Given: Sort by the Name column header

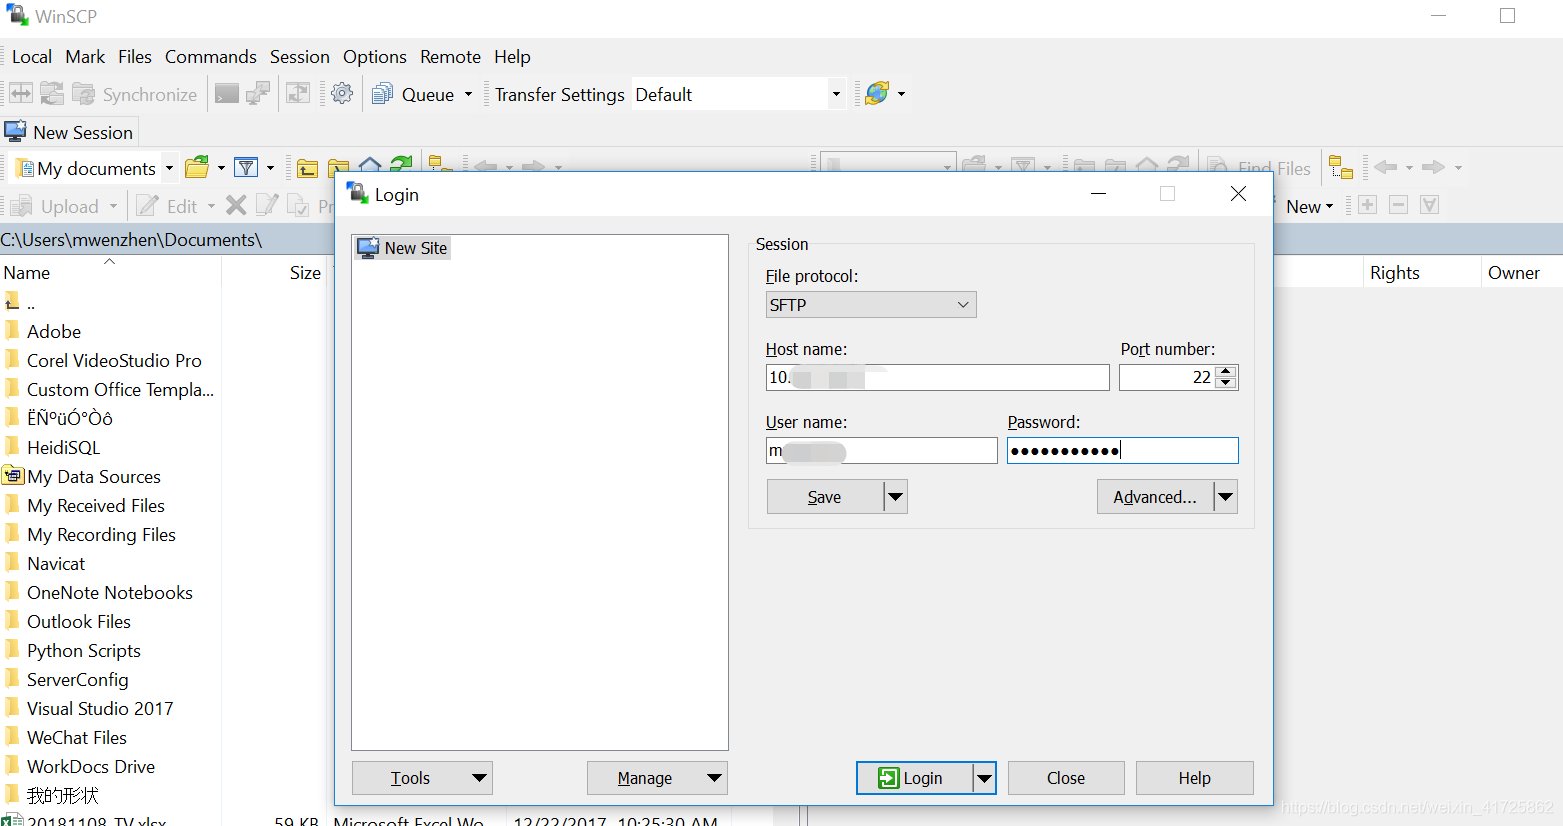Looking at the screenshot, I should [110, 272].
